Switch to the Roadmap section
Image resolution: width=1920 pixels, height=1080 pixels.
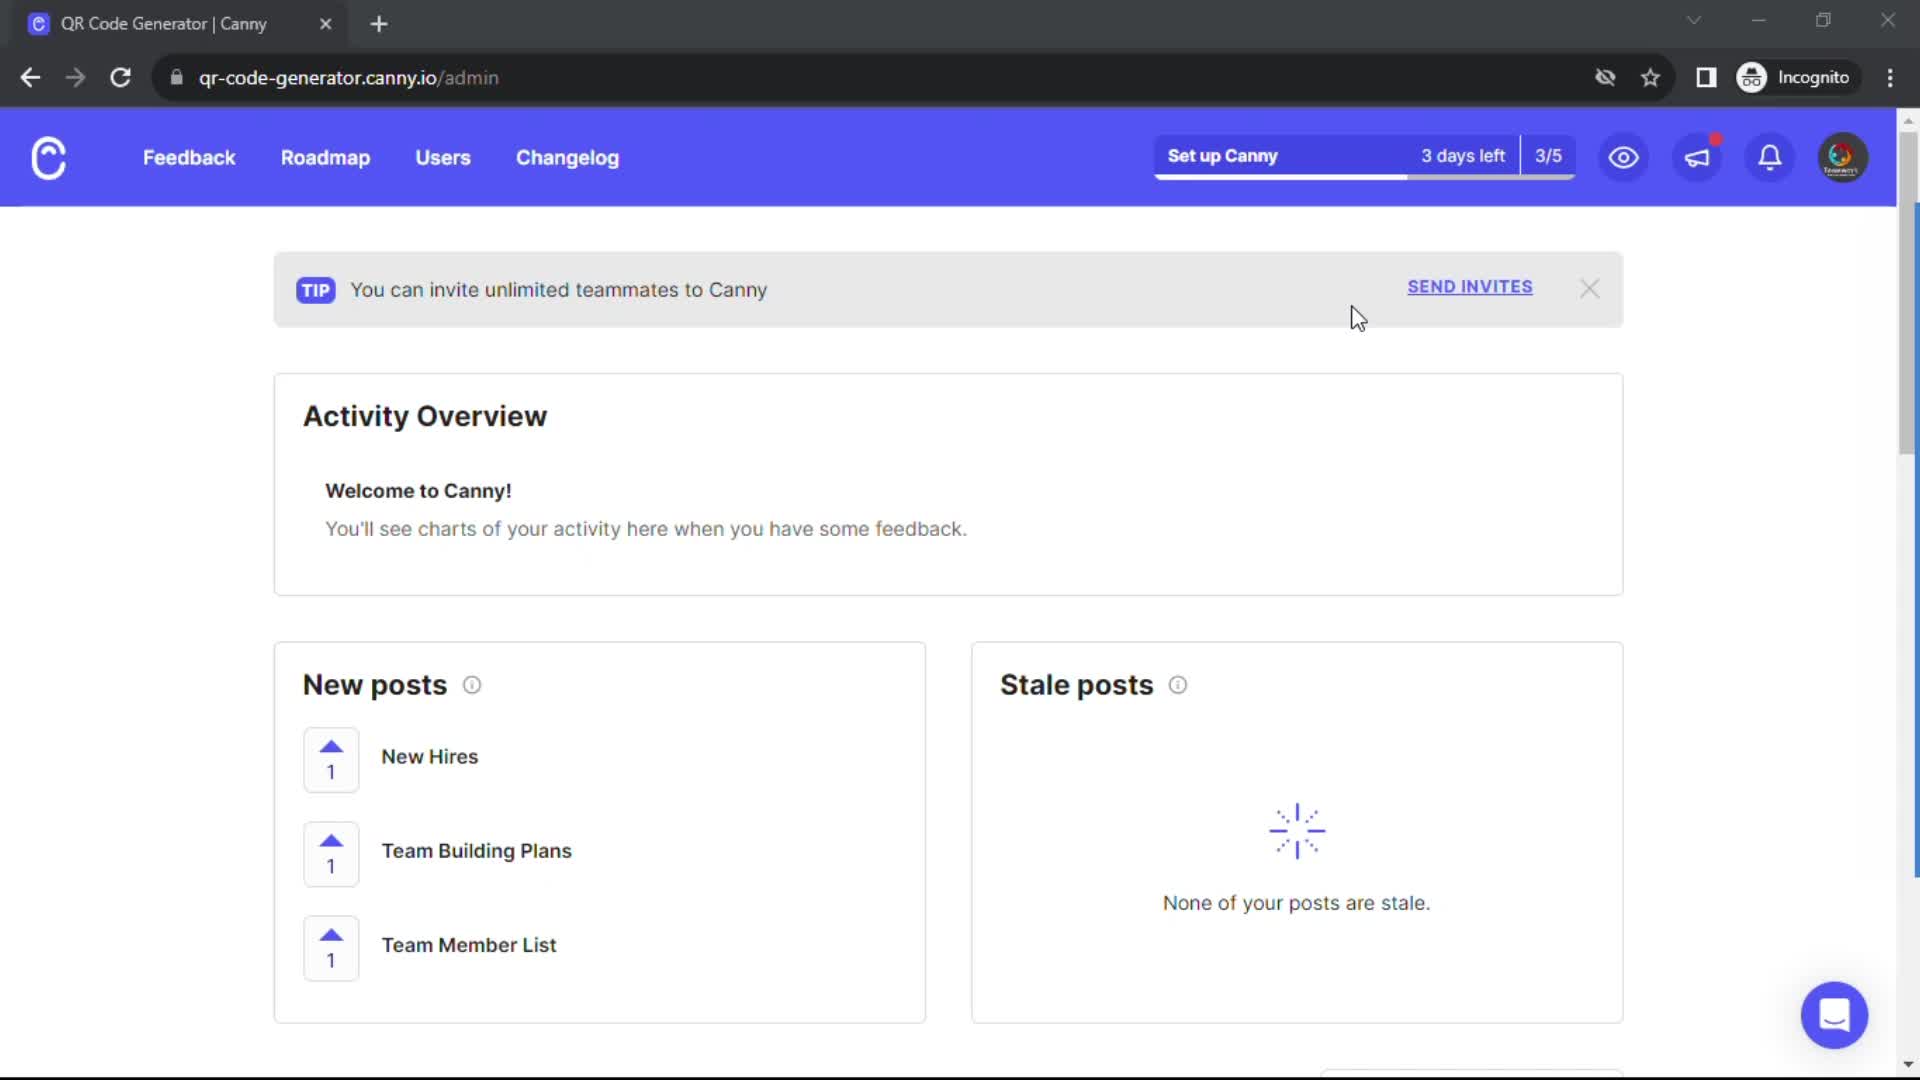click(326, 157)
